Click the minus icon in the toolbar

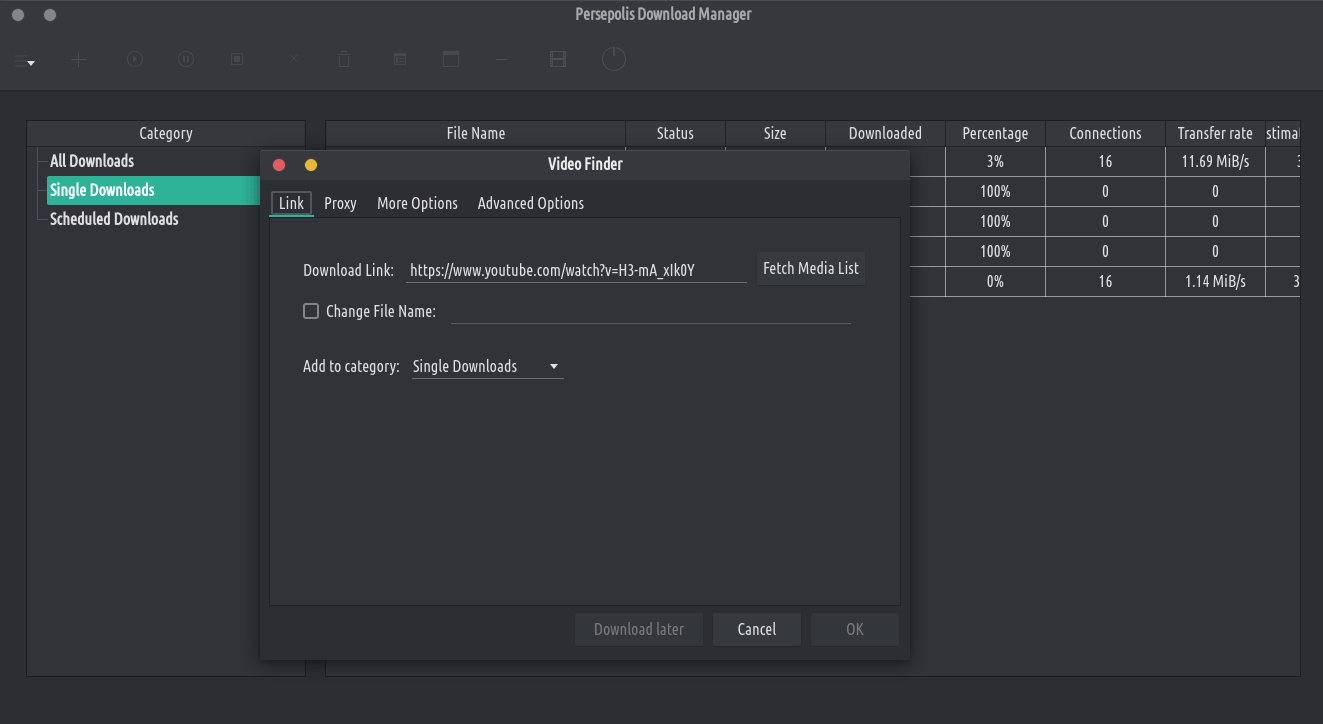pyautogui.click(x=502, y=60)
